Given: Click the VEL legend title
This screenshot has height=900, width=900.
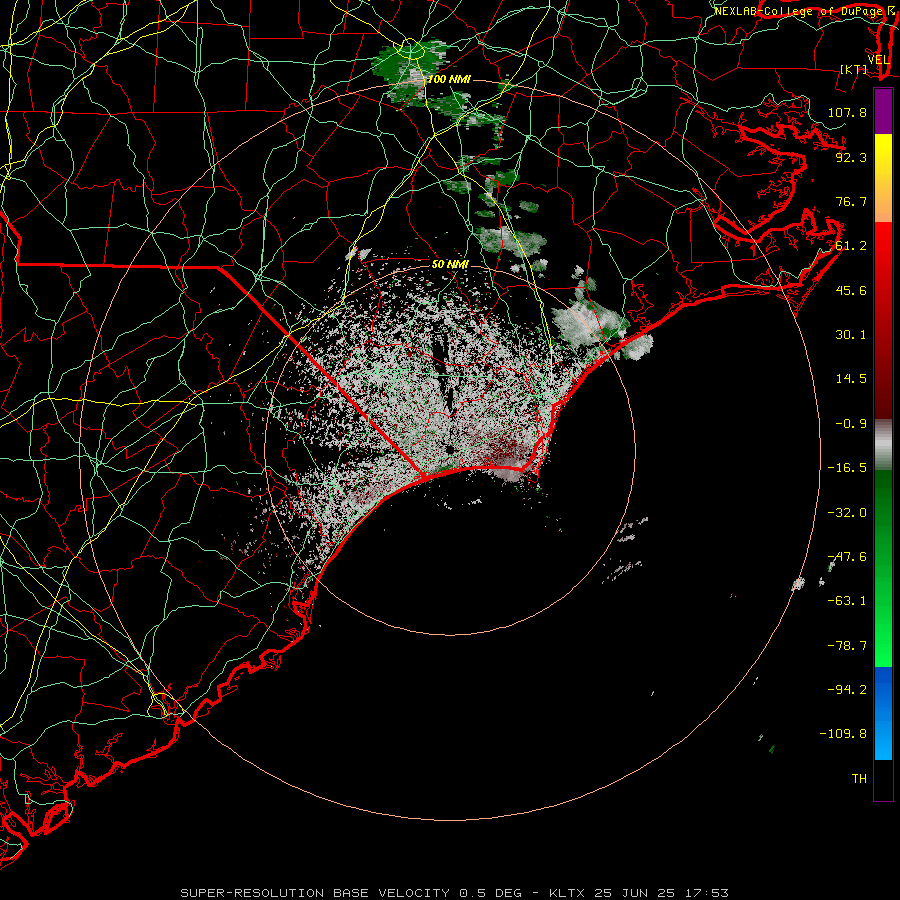Looking at the screenshot, I should click(878, 60).
